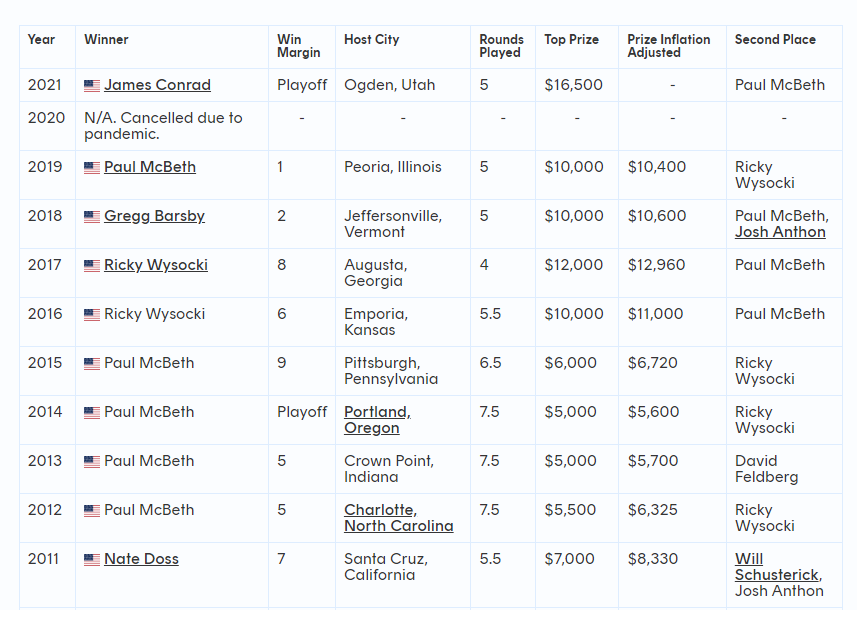
Task: Click the US flag beside James Conrad
Action: pos(92,86)
